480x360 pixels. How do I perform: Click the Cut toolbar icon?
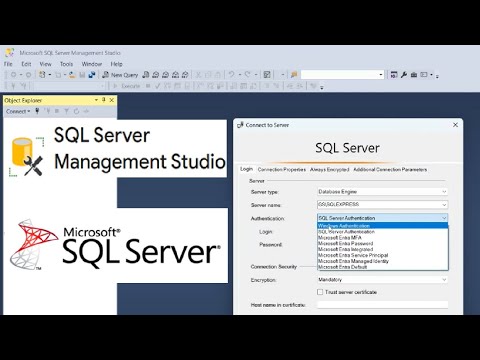(x=198, y=75)
